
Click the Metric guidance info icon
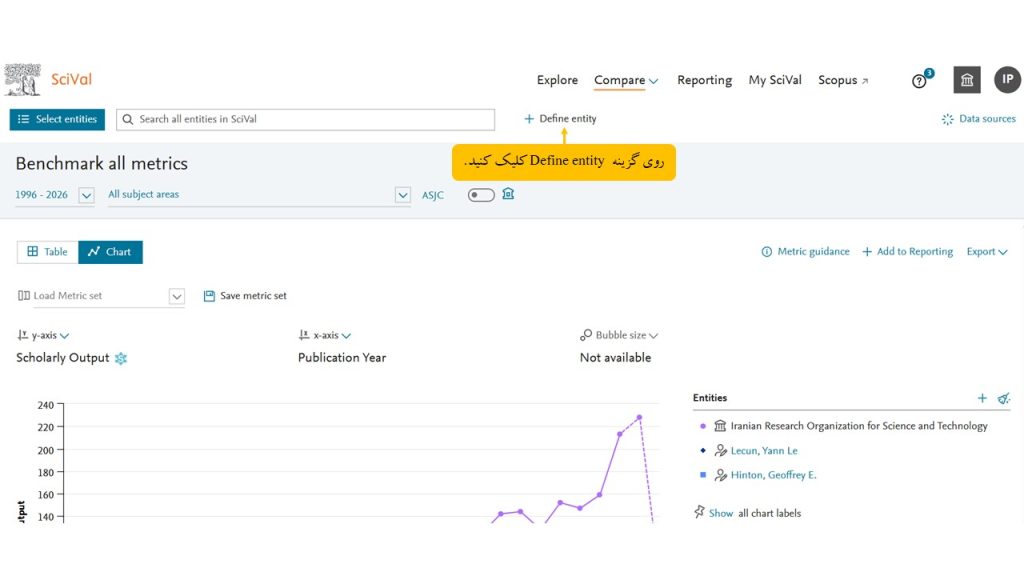tap(767, 251)
